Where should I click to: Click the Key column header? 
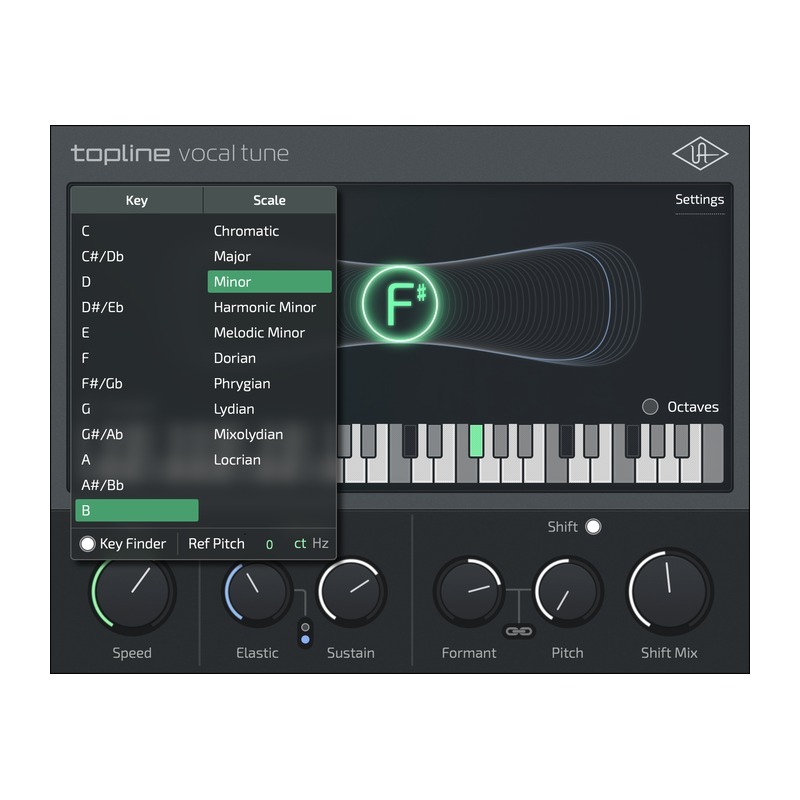(137, 200)
